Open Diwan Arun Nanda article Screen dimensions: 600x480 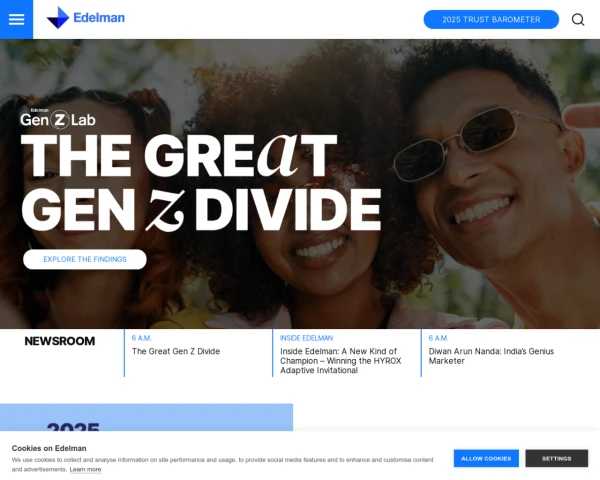[x=491, y=356]
